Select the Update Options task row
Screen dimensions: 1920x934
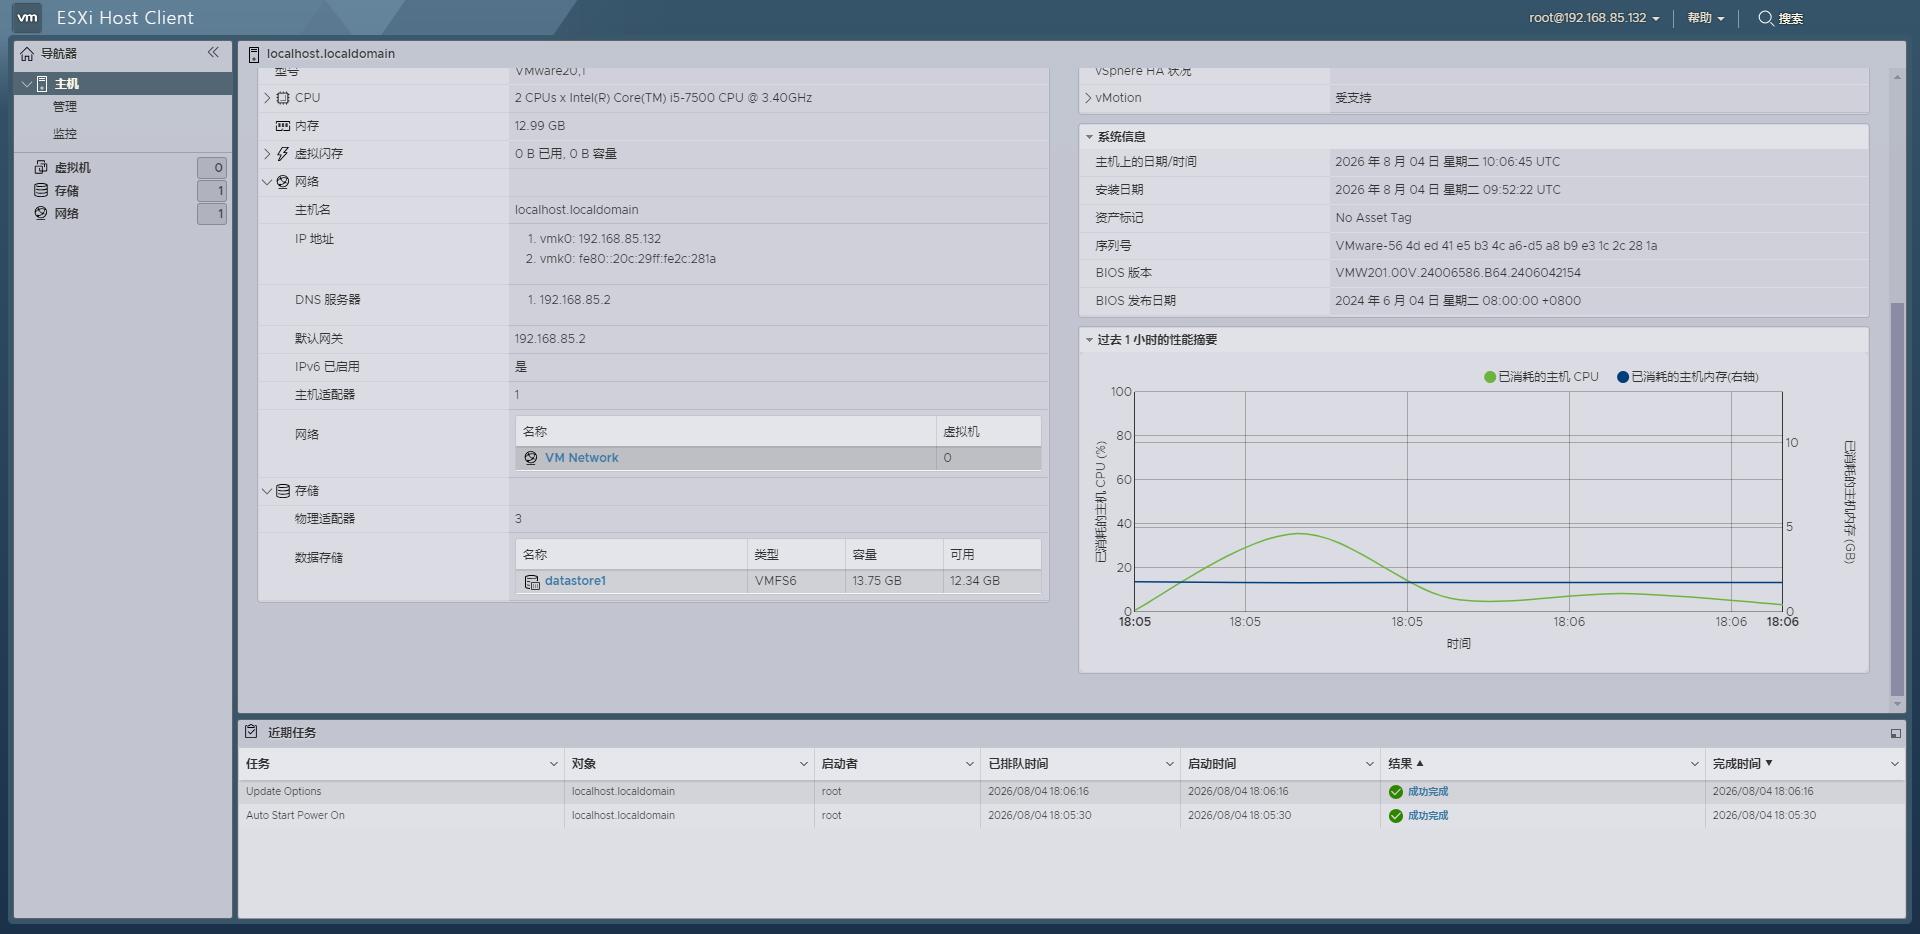[1071, 792]
